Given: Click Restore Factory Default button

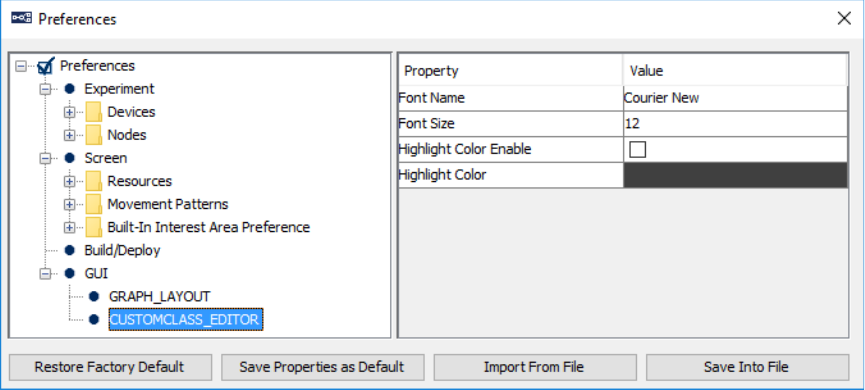Looking at the screenshot, I should pyautogui.click(x=110, y=367).
